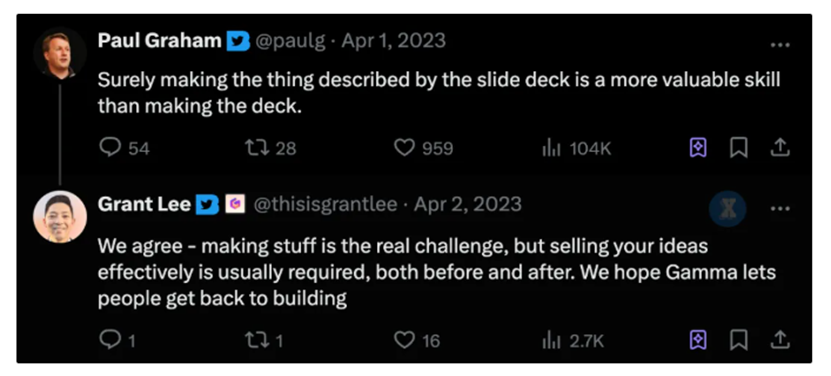View 2.7K views analytics on Grant's reply

pyautogui.click(x=573, y=340)
